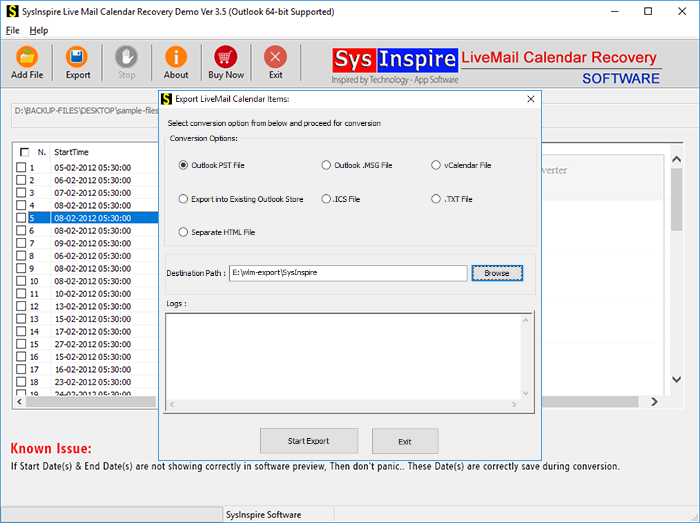Check the checkbox for row 7
The width and height of the screenshot is (700, 523).
[21, 243]
